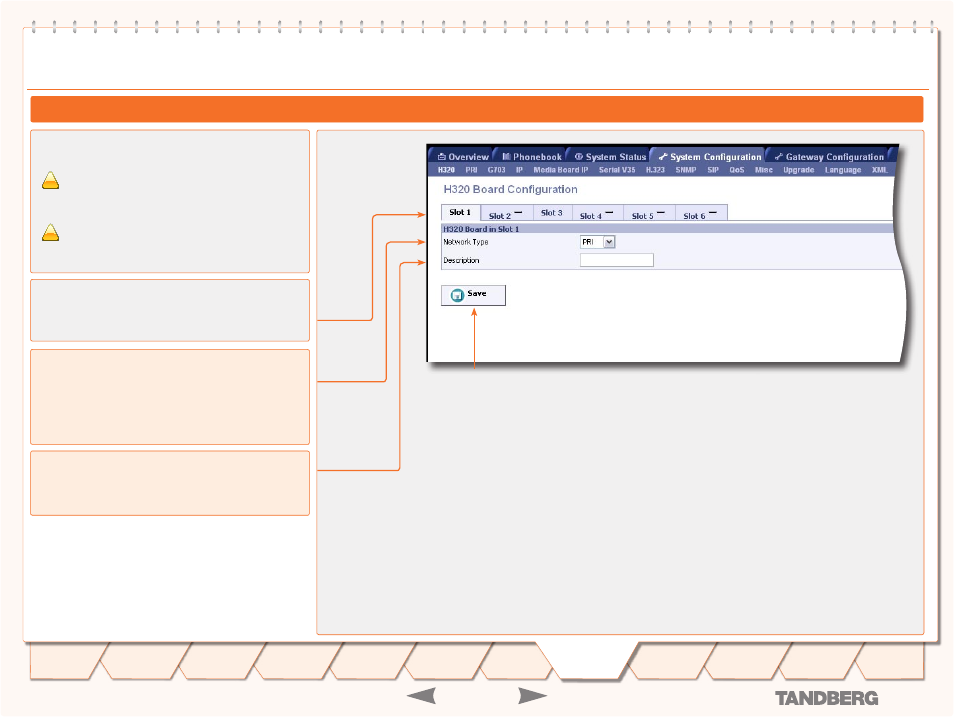Click the H320 Board Configuration heading
The width and height of the screenshot is (954, 717).
pos(510,189)
